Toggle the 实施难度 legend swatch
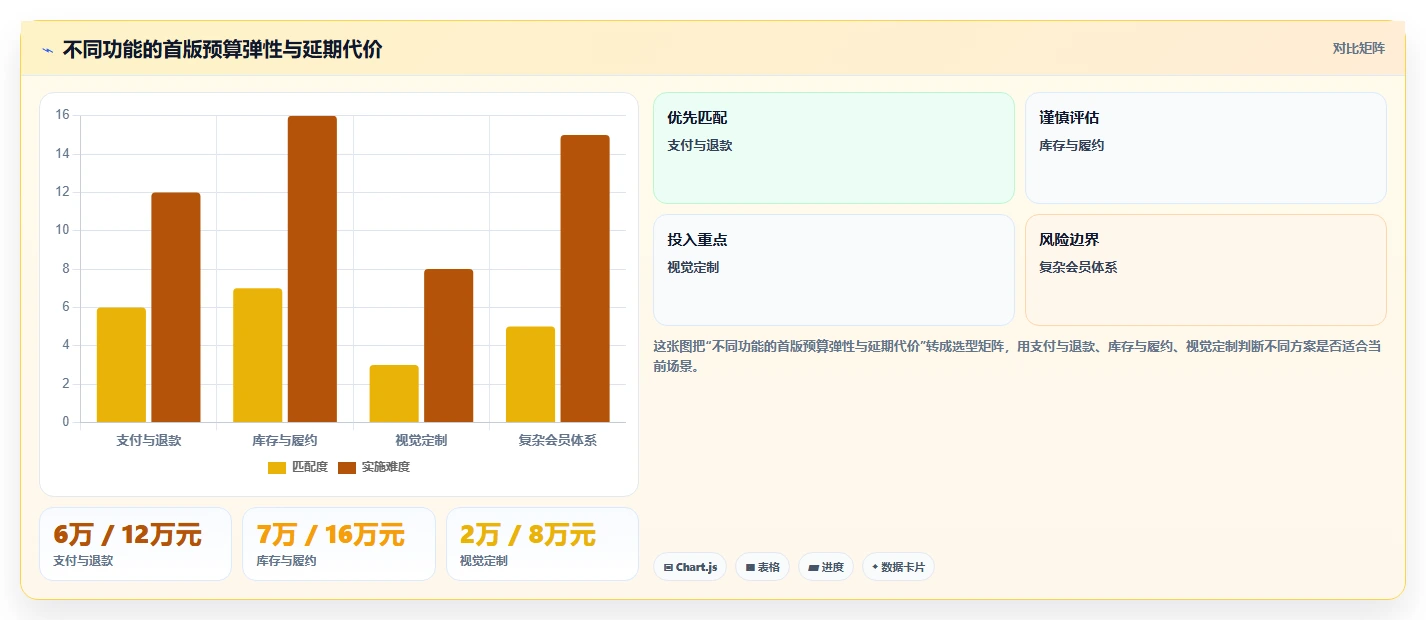Screen dimensions: 1426x620 tap(347, 468)
